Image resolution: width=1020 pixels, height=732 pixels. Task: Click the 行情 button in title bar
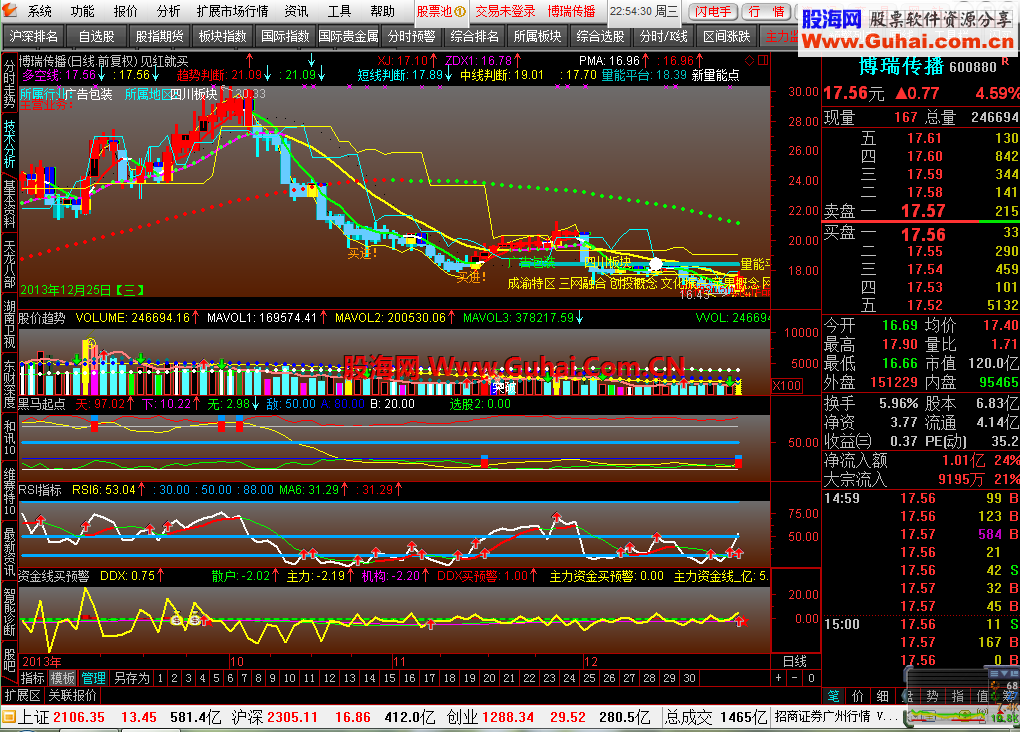(x=766, y=11)
